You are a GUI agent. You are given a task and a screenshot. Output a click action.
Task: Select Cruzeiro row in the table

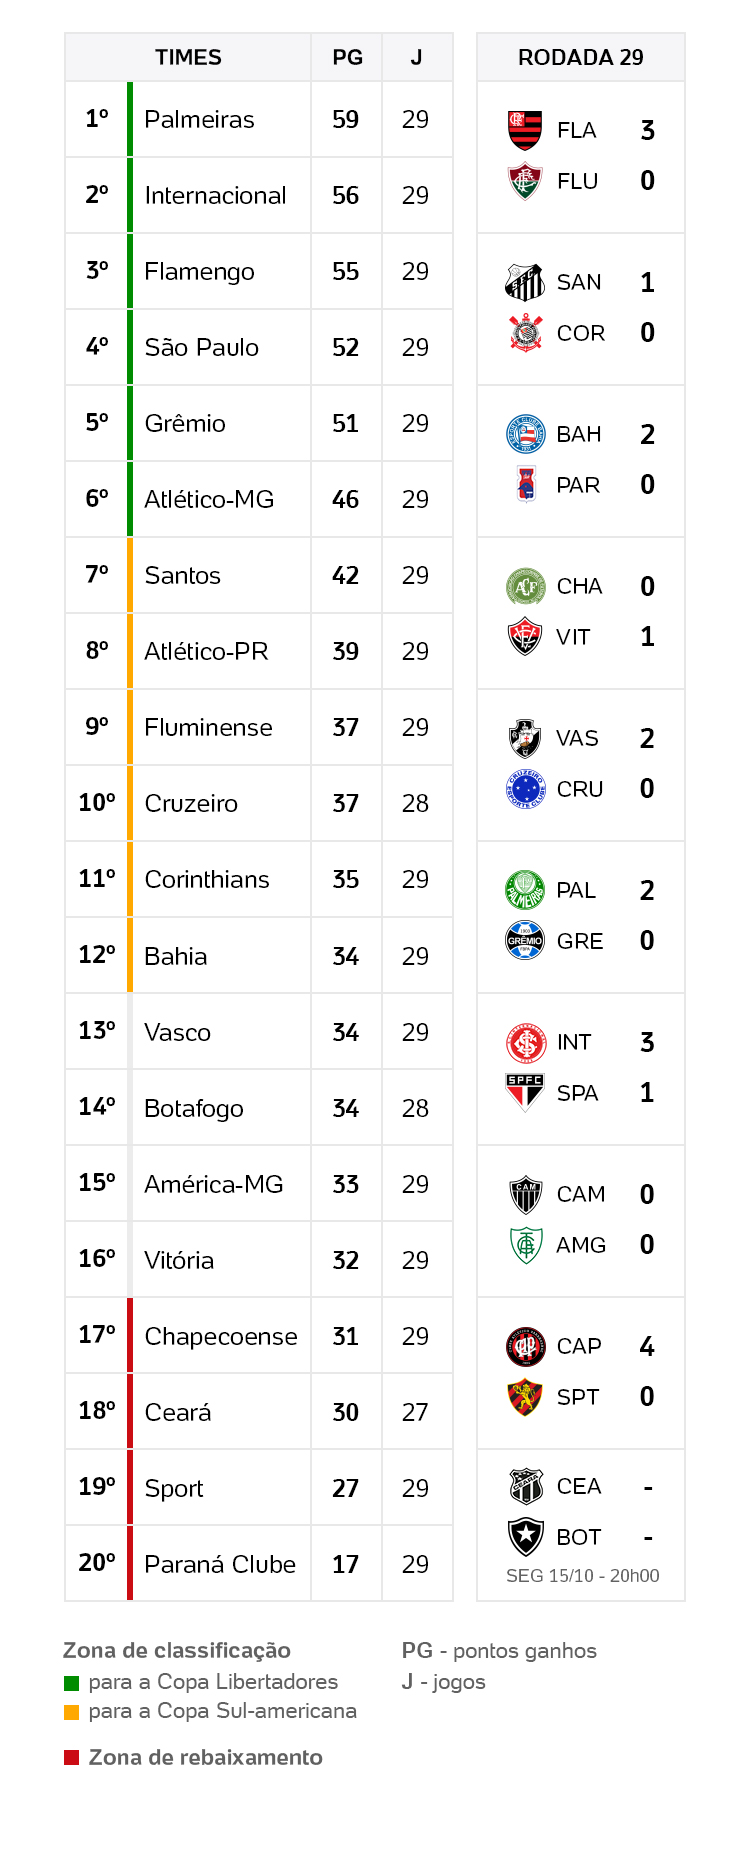[x=191, y=804]
